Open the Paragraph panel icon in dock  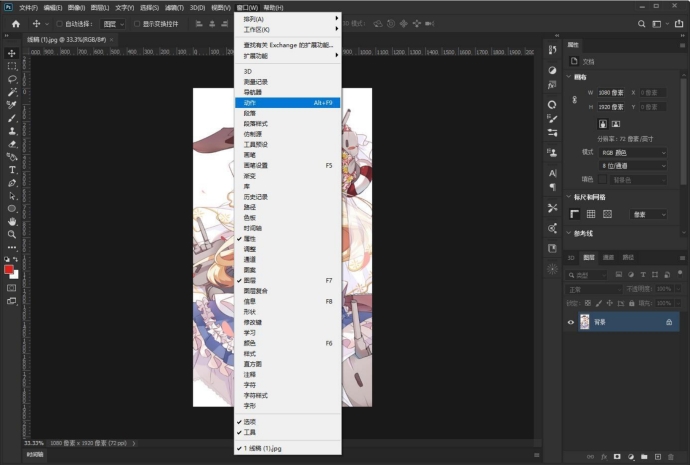click(552, 187)
